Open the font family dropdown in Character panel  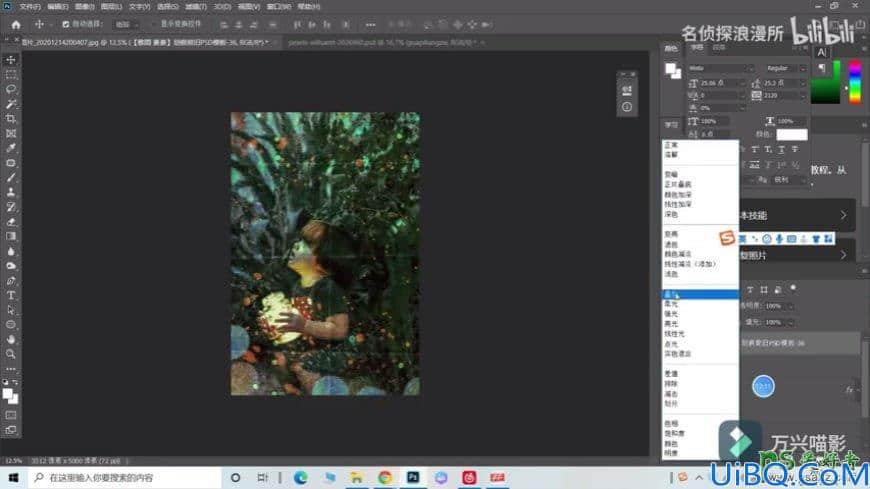(721, 68)
